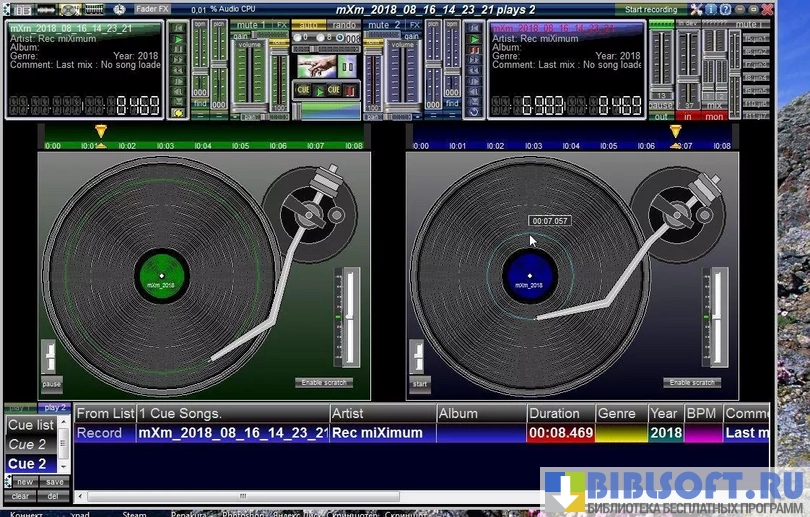Image resolution: width=810 pixels, height=517 pixels.
Task: Click the hand-on-vinyl thumbnail in the mixer
Action: coord(318,65)
